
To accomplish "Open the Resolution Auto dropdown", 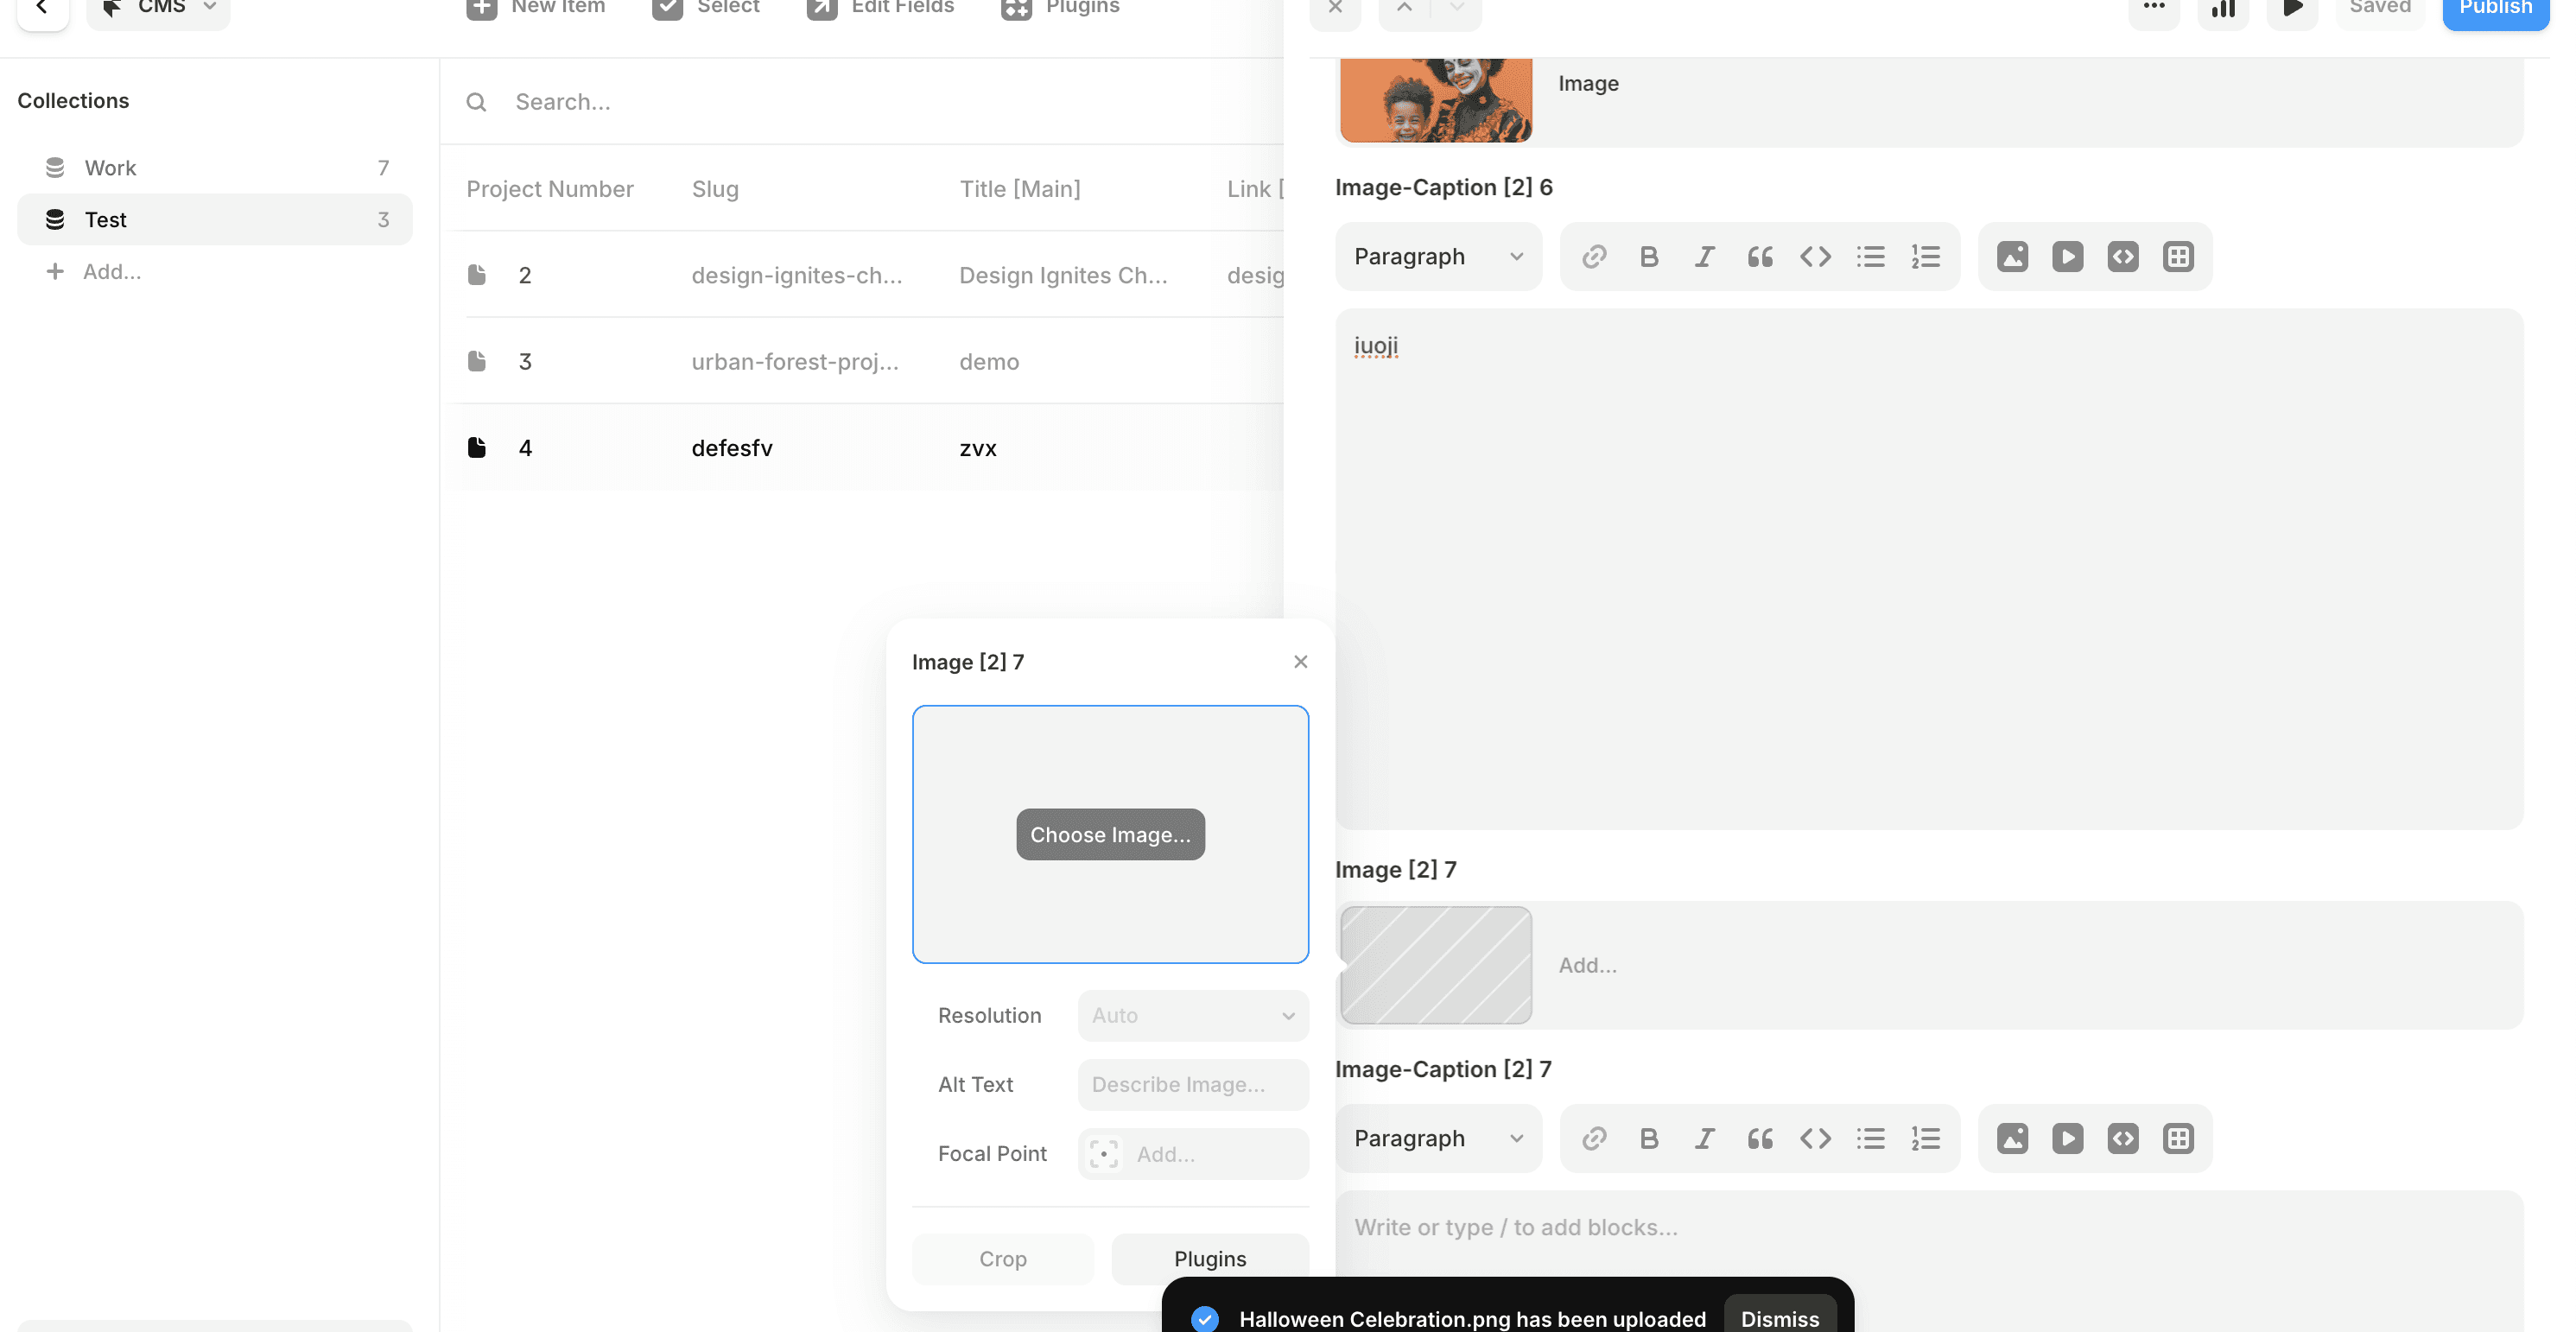I will [x=1192, y=1016].
